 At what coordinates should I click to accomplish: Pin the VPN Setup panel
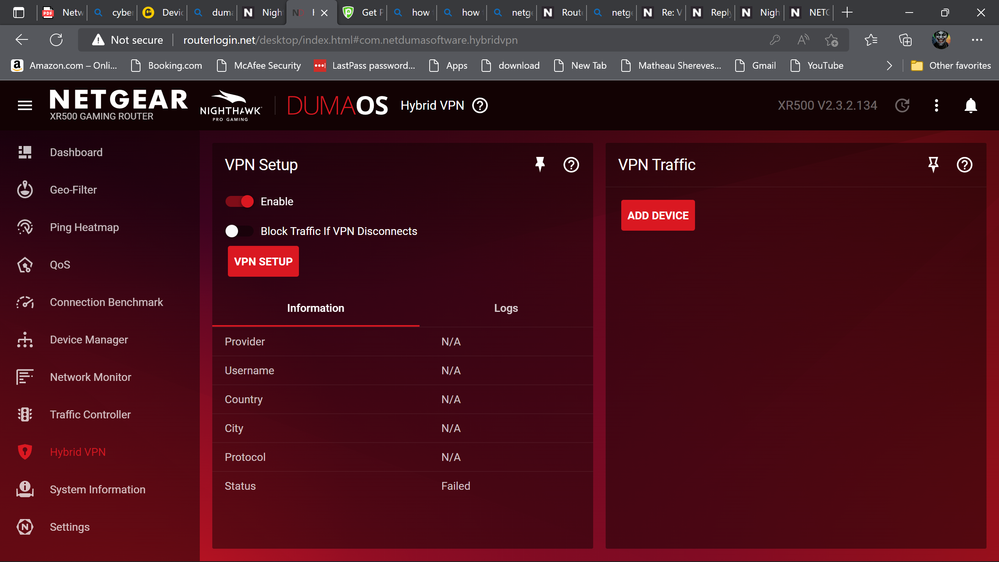coord(540,165)
